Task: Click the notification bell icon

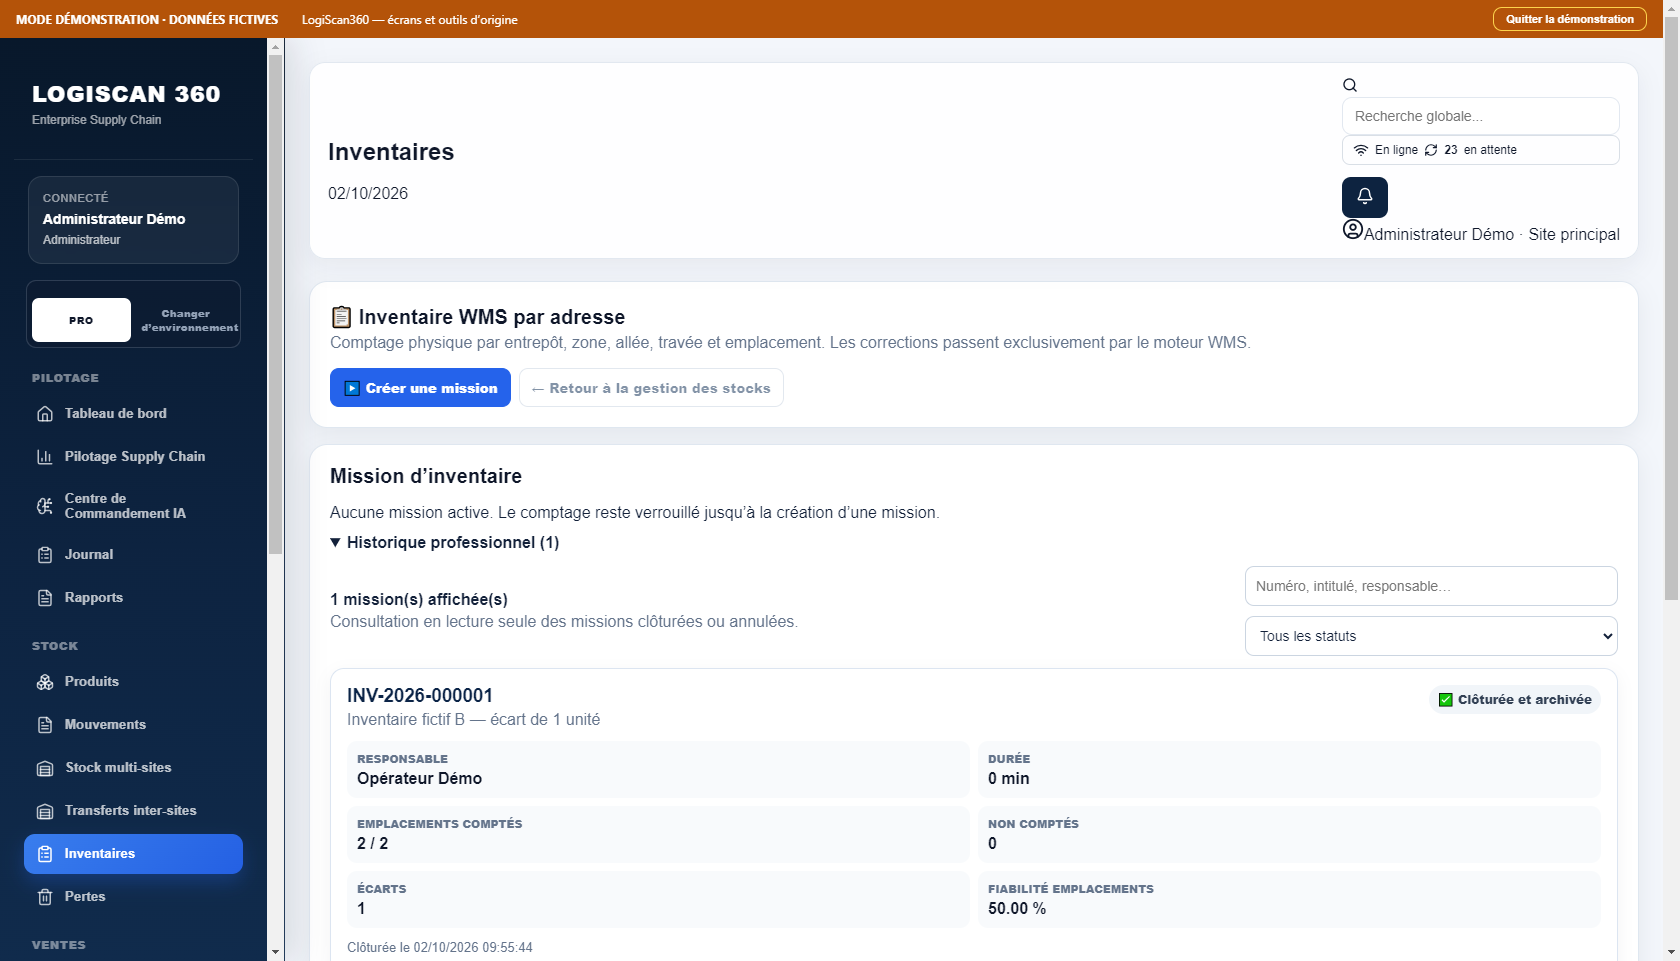Action: click(x=1364, y=197)
